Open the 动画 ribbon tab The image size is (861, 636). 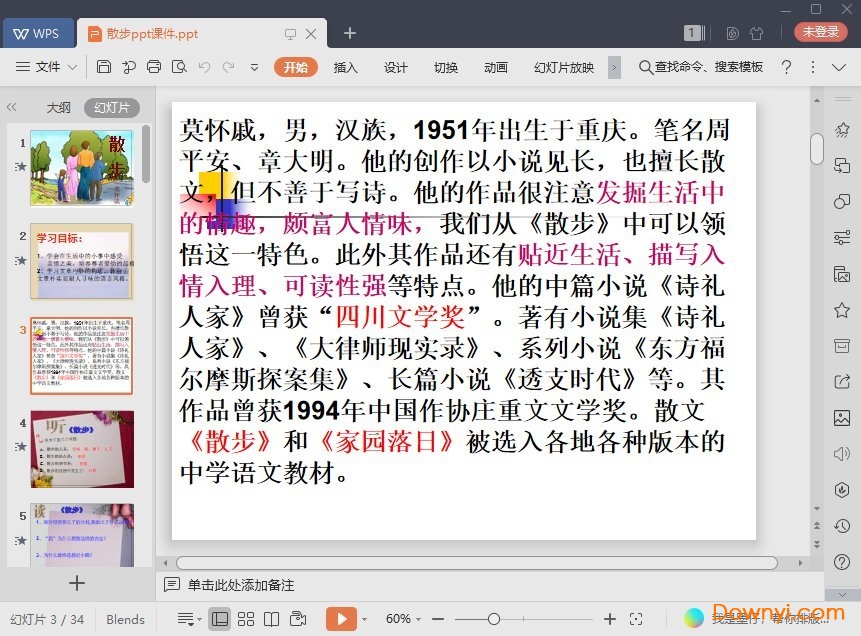(x=496, y=67)
